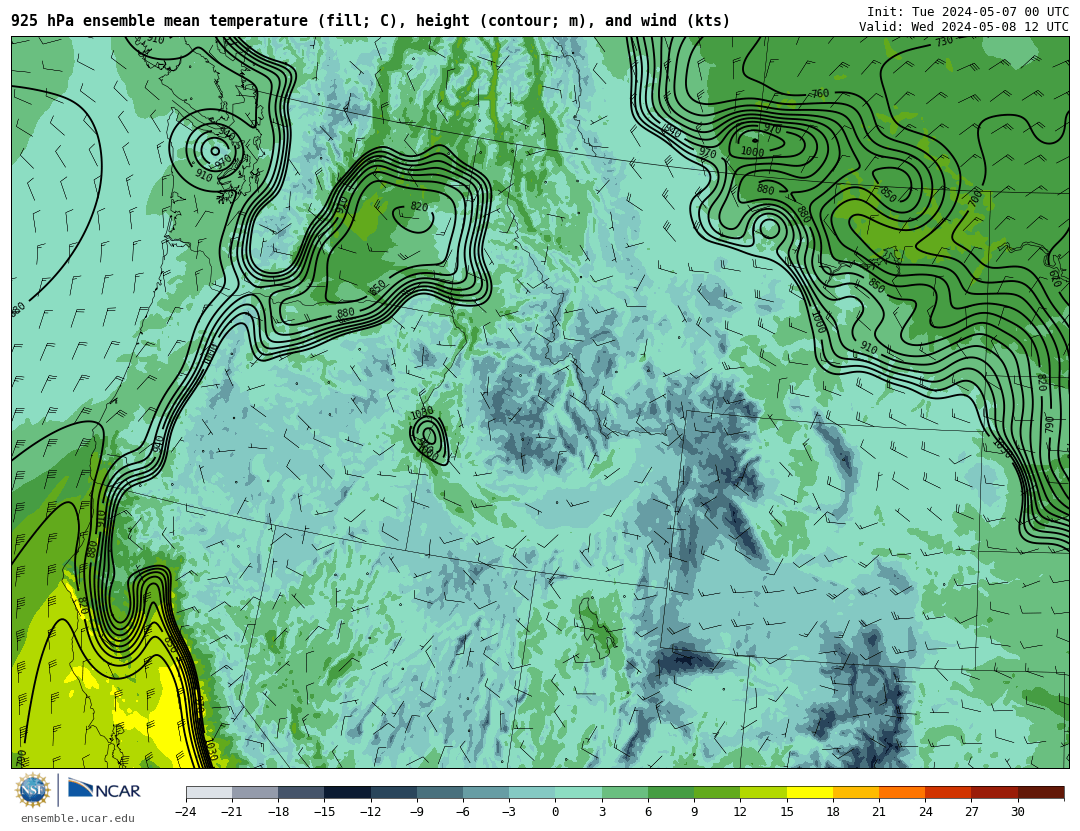Pick the dark red swatch between 27 and 30
The width and height of the screenshot is (1080, 831).
pyautogui.click(x=994, y=792)
